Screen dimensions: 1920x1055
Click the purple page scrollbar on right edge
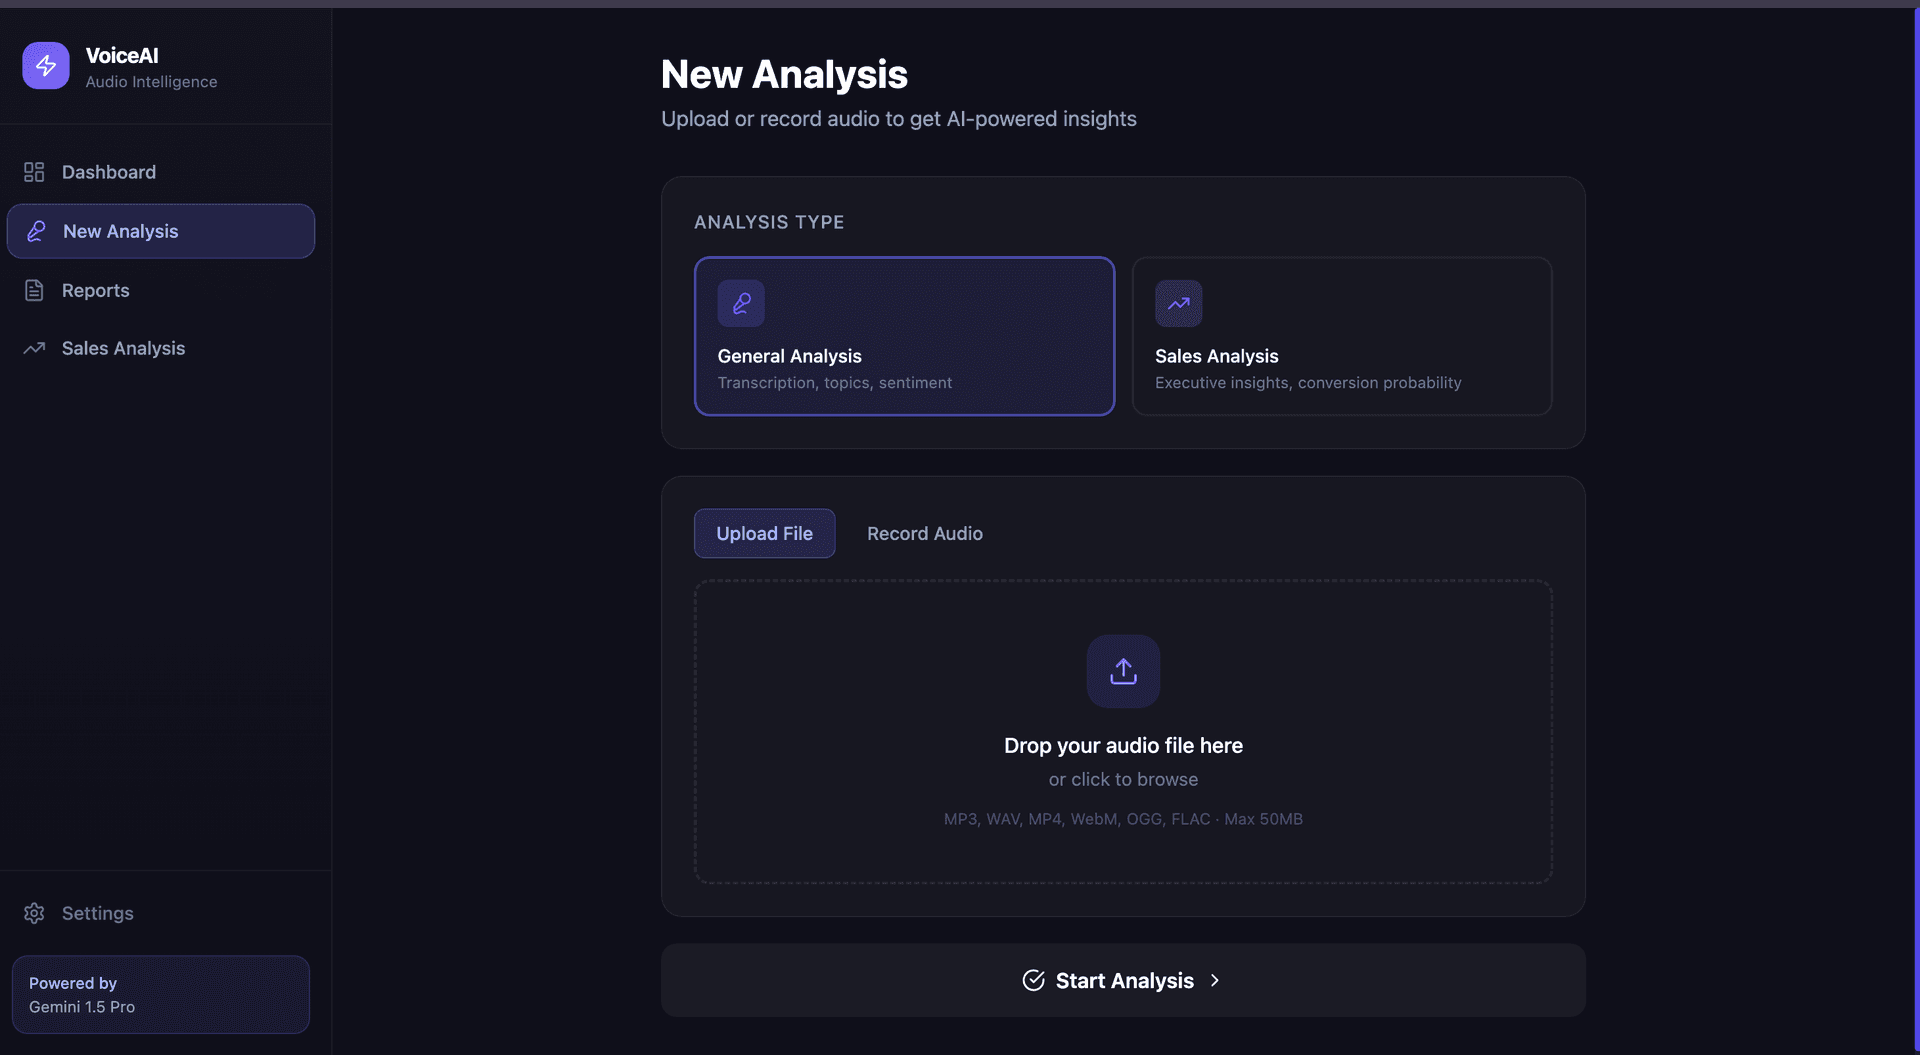point(1916,530)
